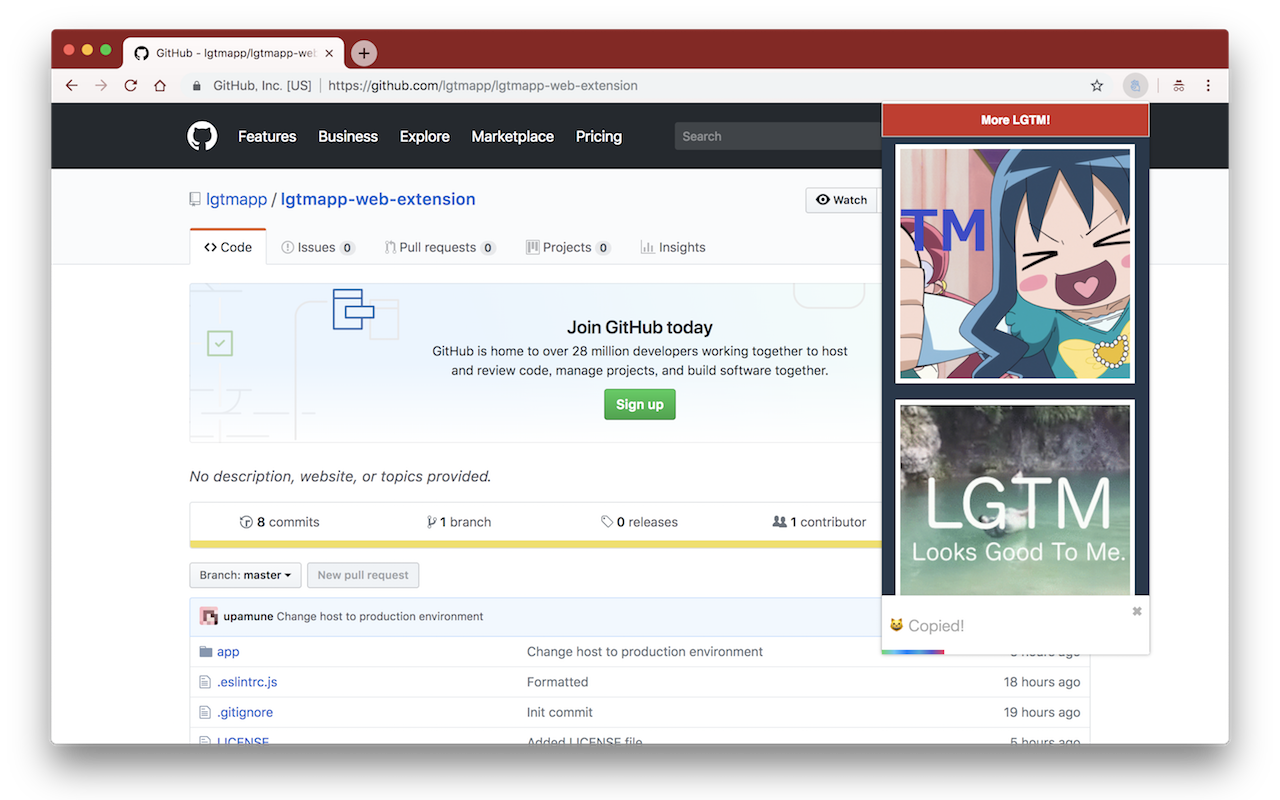Open the app folder link
Screen dimensions: 1280x800
click(228, 651)
